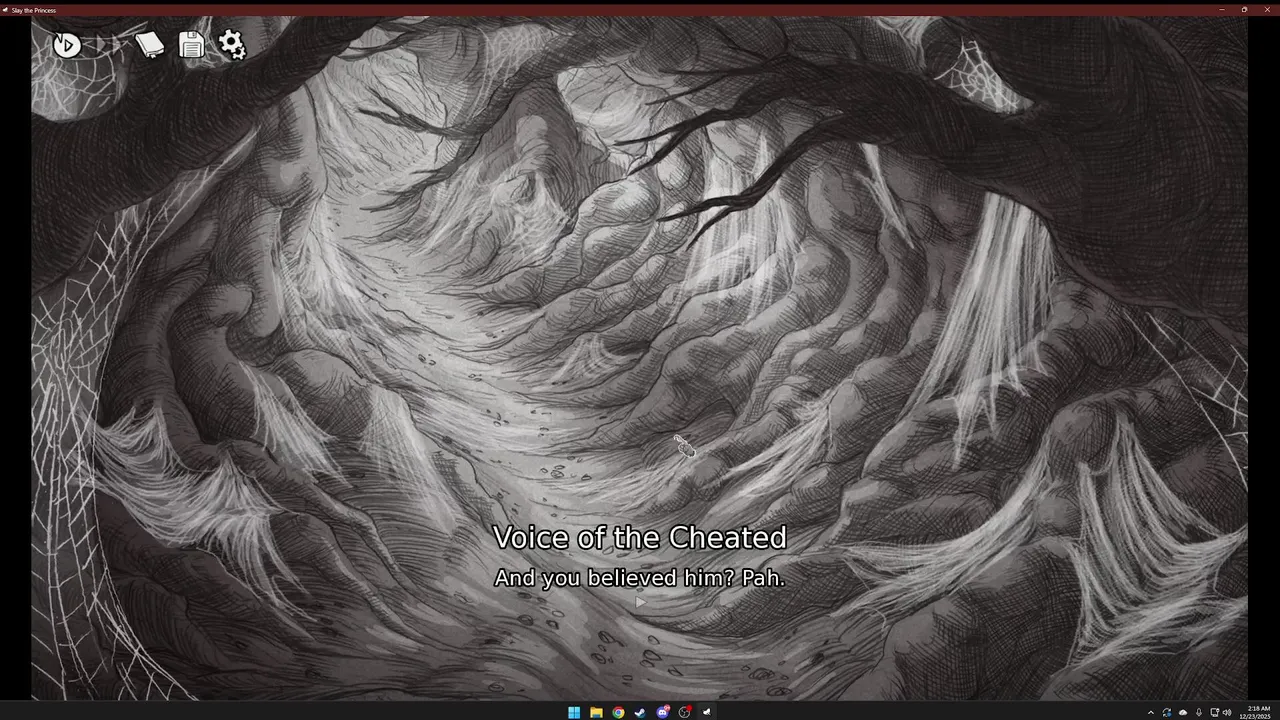Open the network display tray icon

click(x=1214, y=712)
